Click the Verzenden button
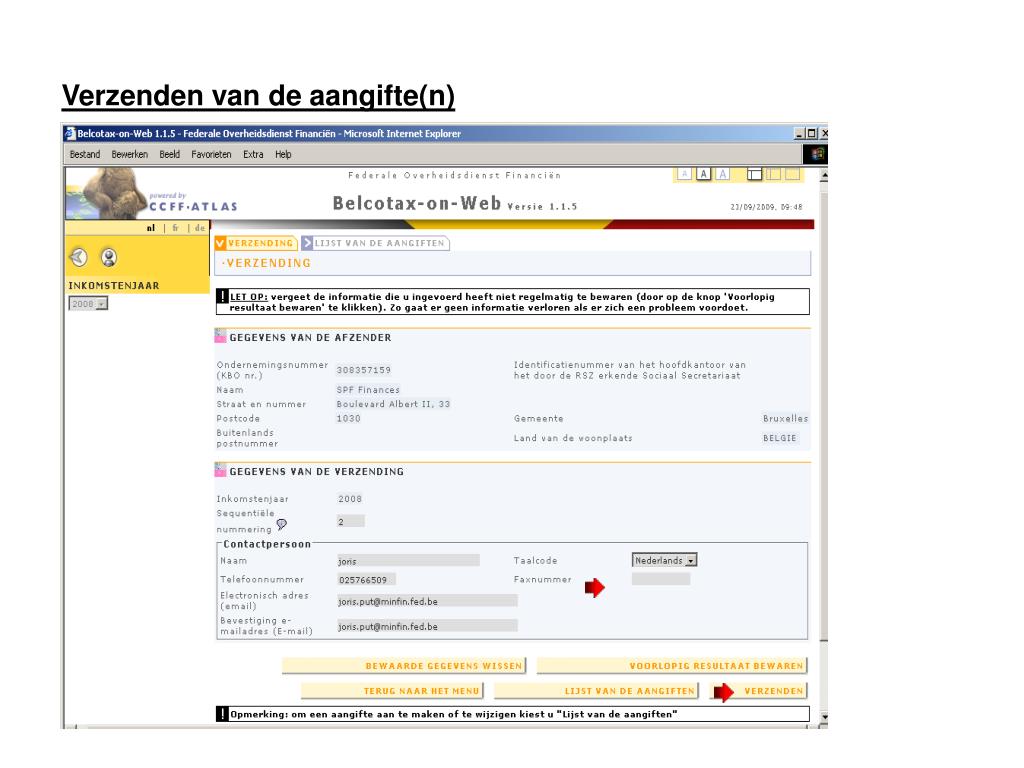 click(758, 690)
